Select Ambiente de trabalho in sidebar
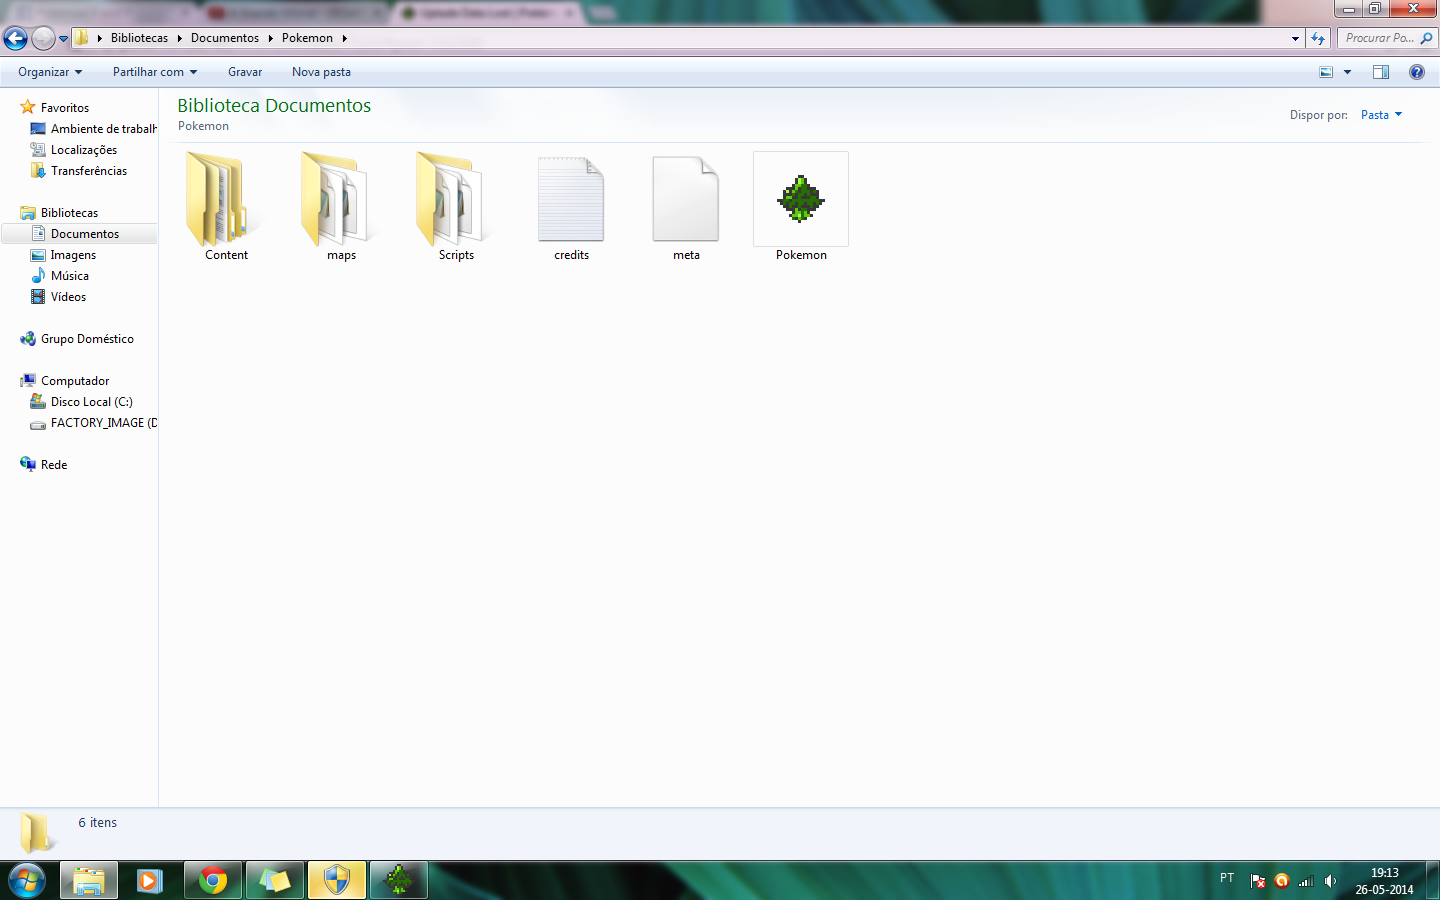Image resolution: width=1443 pixels, height=900 pixels. [104, 129]
